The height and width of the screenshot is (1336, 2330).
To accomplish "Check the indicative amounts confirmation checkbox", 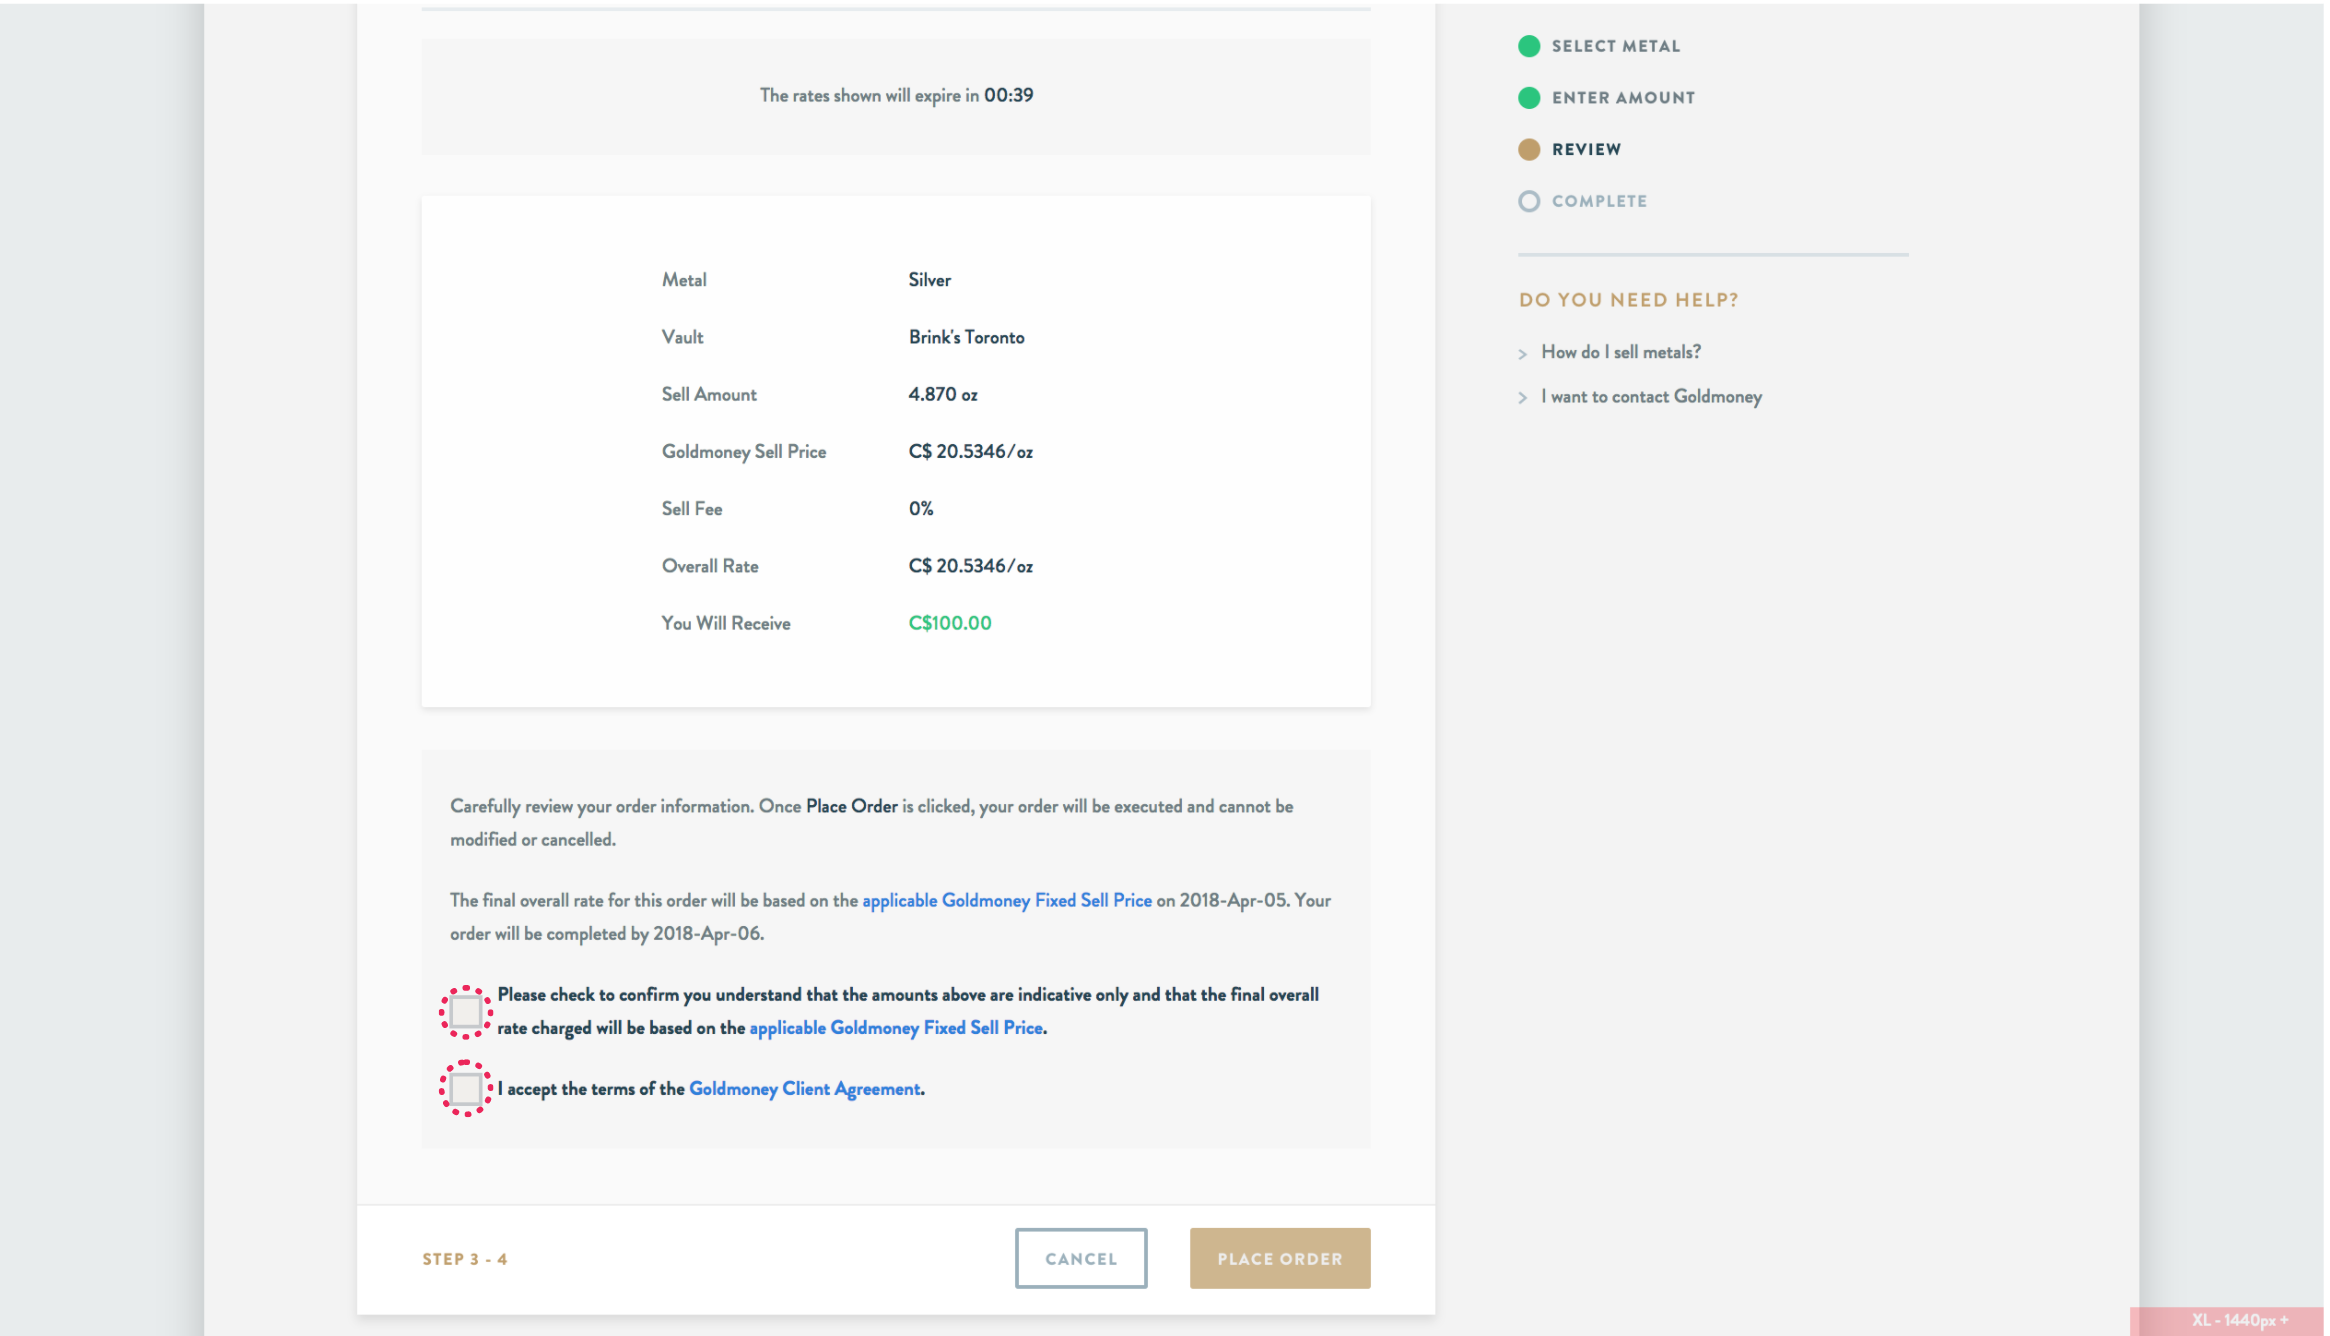I will (x=466, y=1012).
